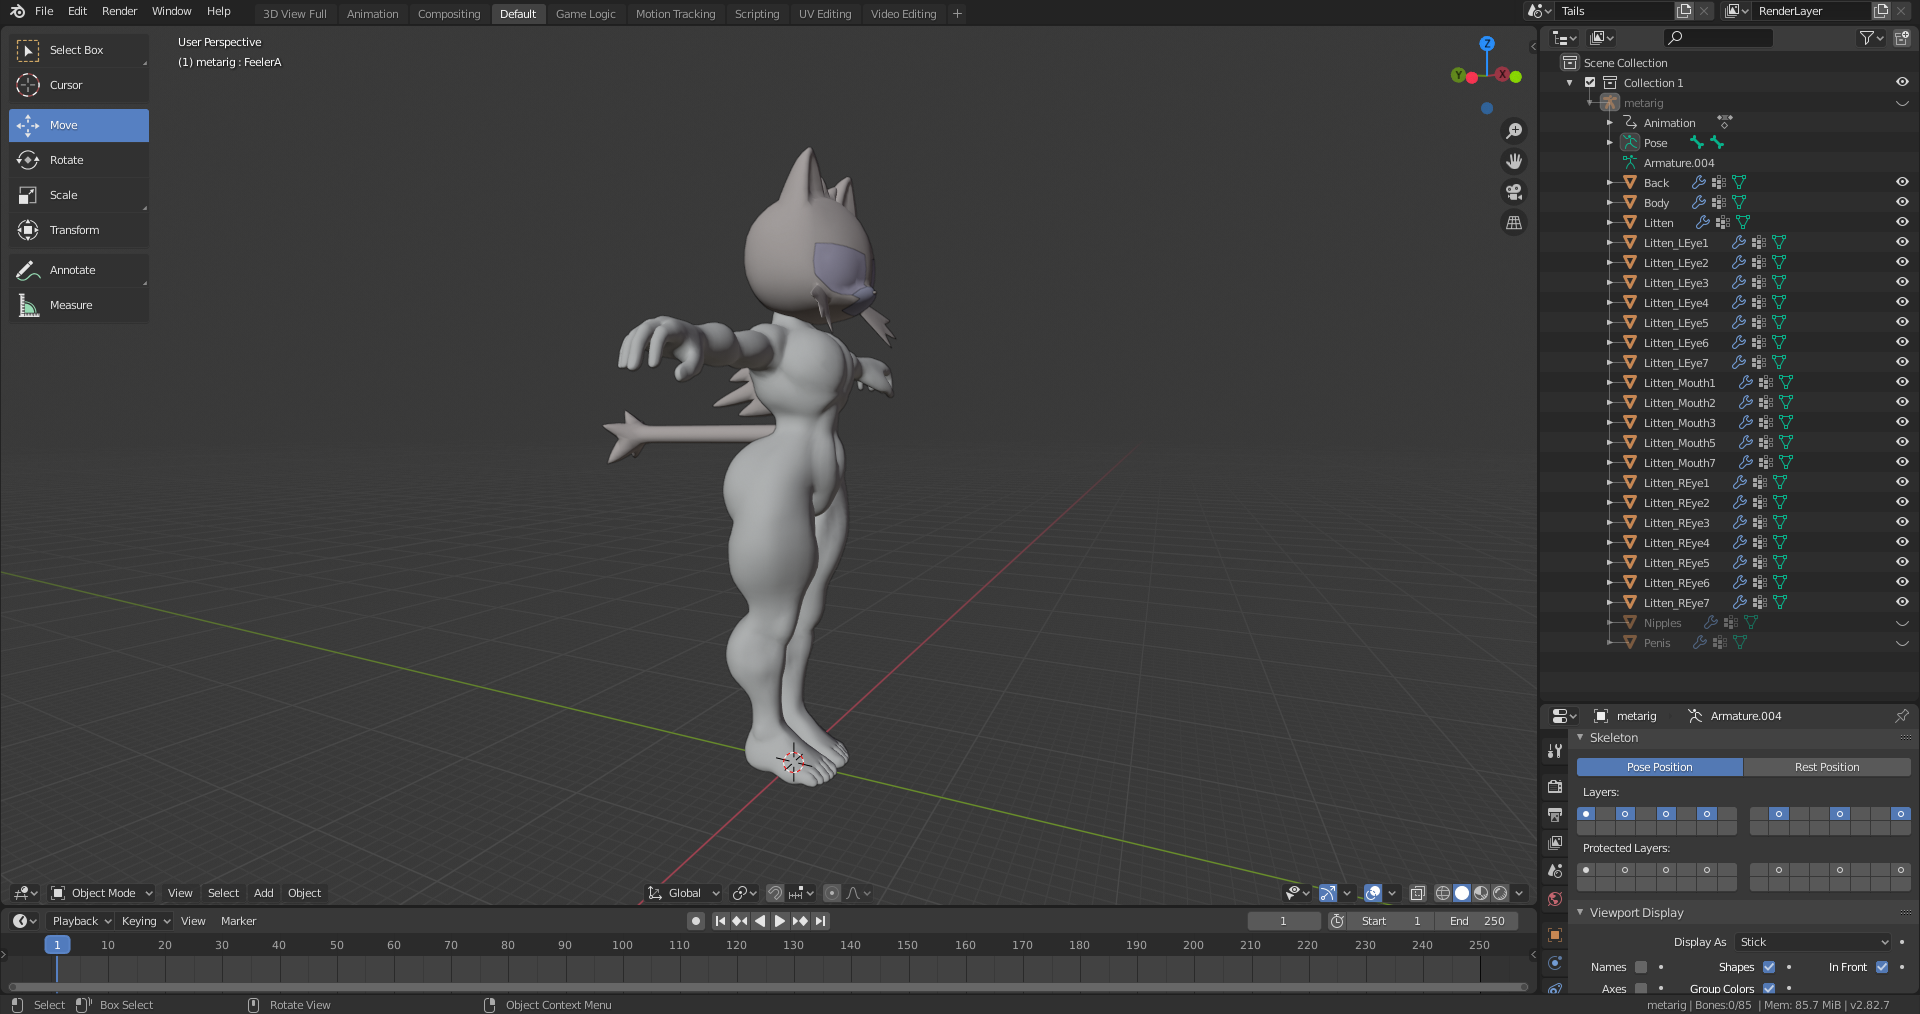Open the outliner filter dropdown
This screenshot has height=1014, width=1920.
[x=1871, y=38]
